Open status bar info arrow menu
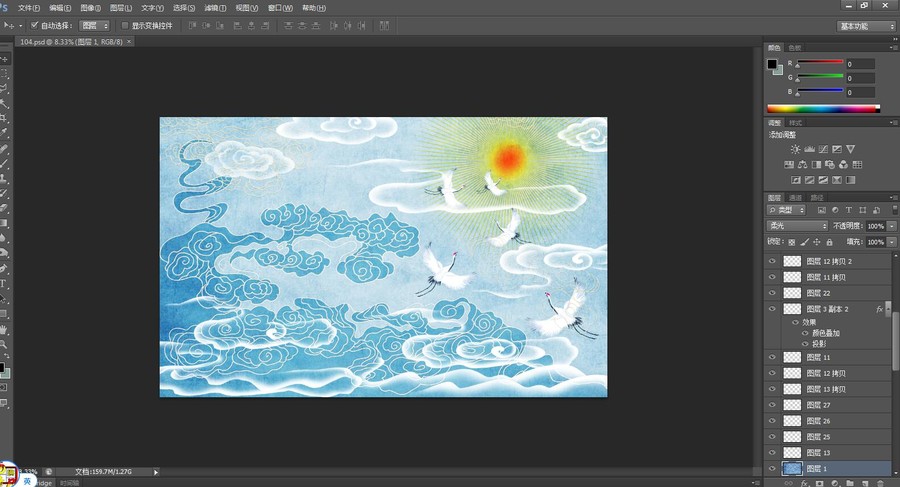900x487 pixels. click(x=156, y=472)
